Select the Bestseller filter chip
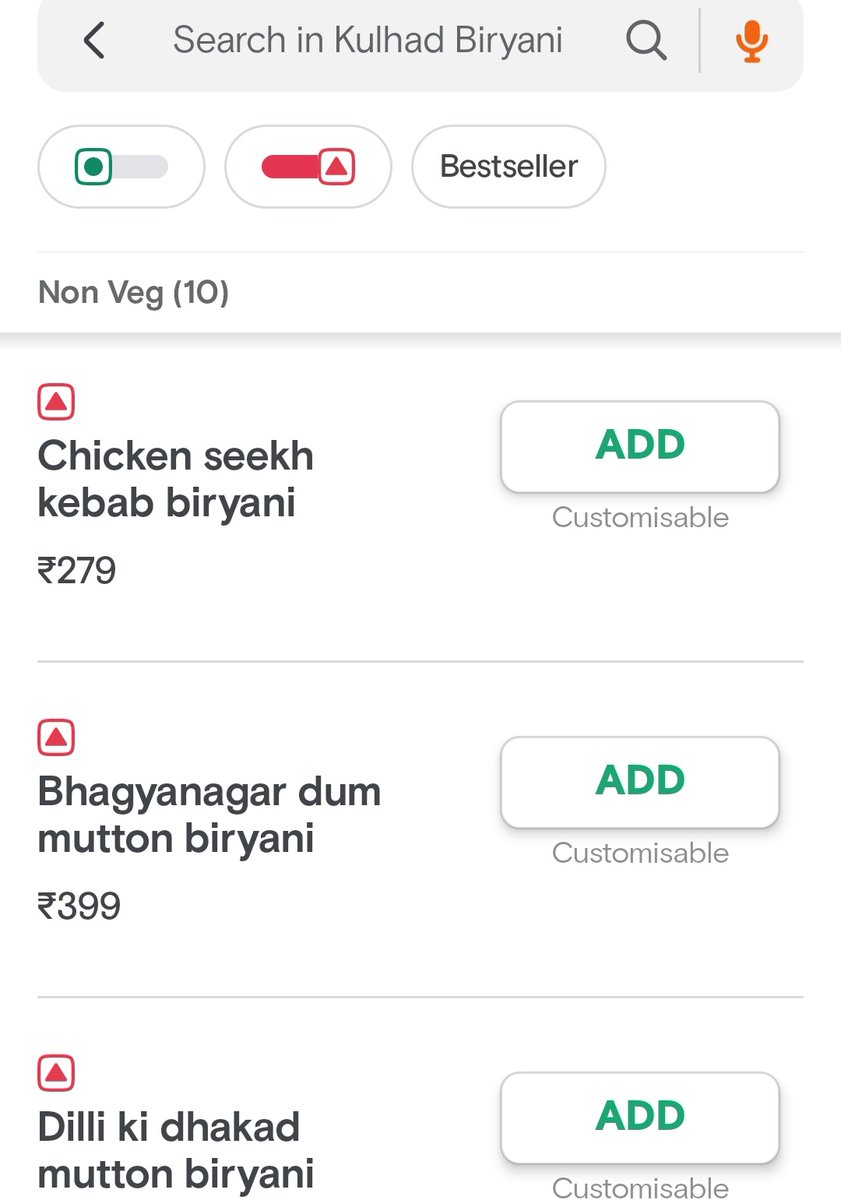This screenshot has width=841, height=1200. coord(509,167)
